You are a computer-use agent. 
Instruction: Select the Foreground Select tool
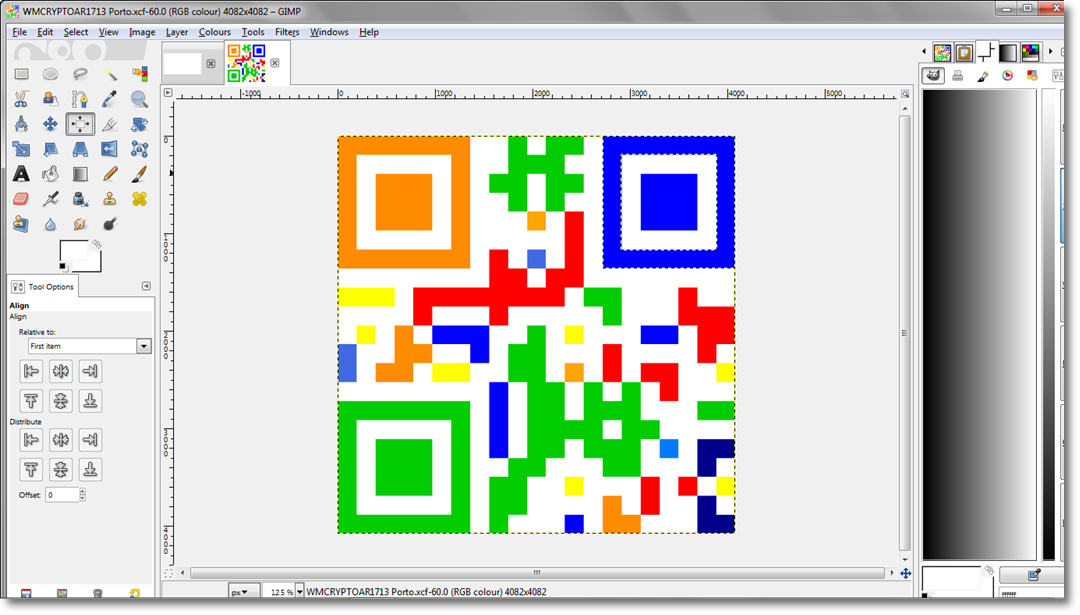point(50,99)
